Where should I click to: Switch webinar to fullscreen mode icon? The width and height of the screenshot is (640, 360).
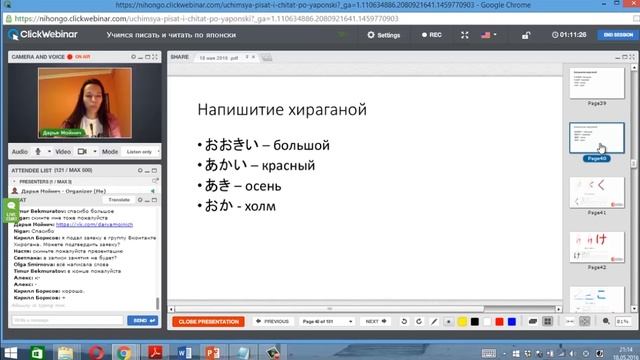pos(464,35)
